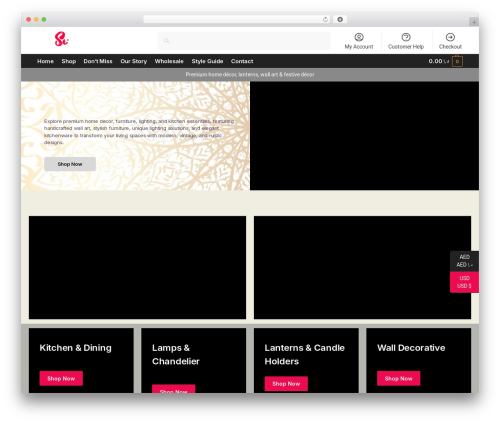
Task: Click My Account label link
Action: point(359,47)
